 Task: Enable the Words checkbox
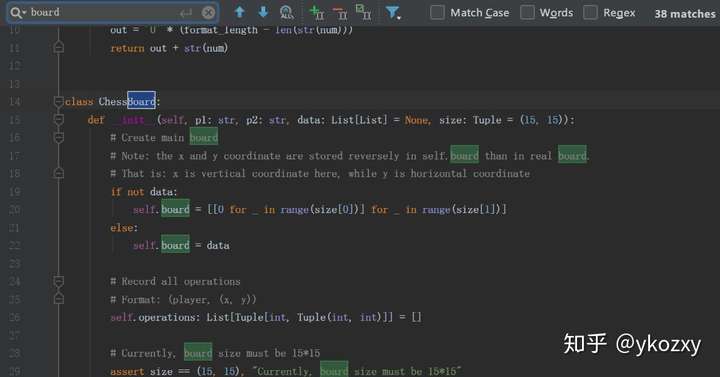click(527, 12)
